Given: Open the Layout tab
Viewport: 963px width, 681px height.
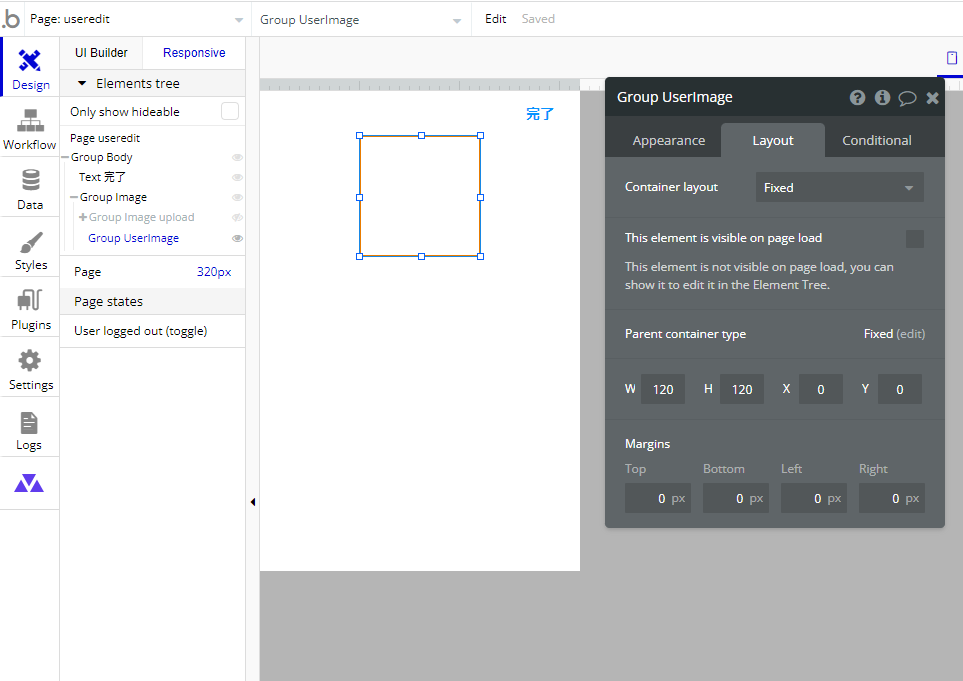Looking at the screenshot, I should click(773, 141).
